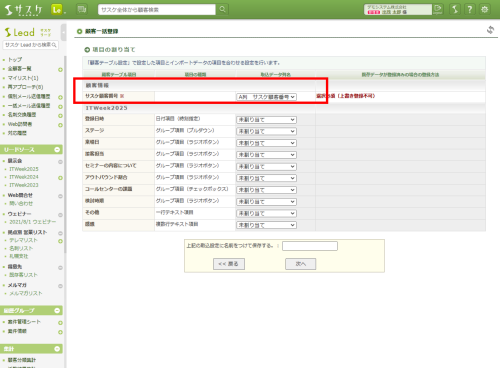Click the refresh arrows icon at top right

[490, 30]
